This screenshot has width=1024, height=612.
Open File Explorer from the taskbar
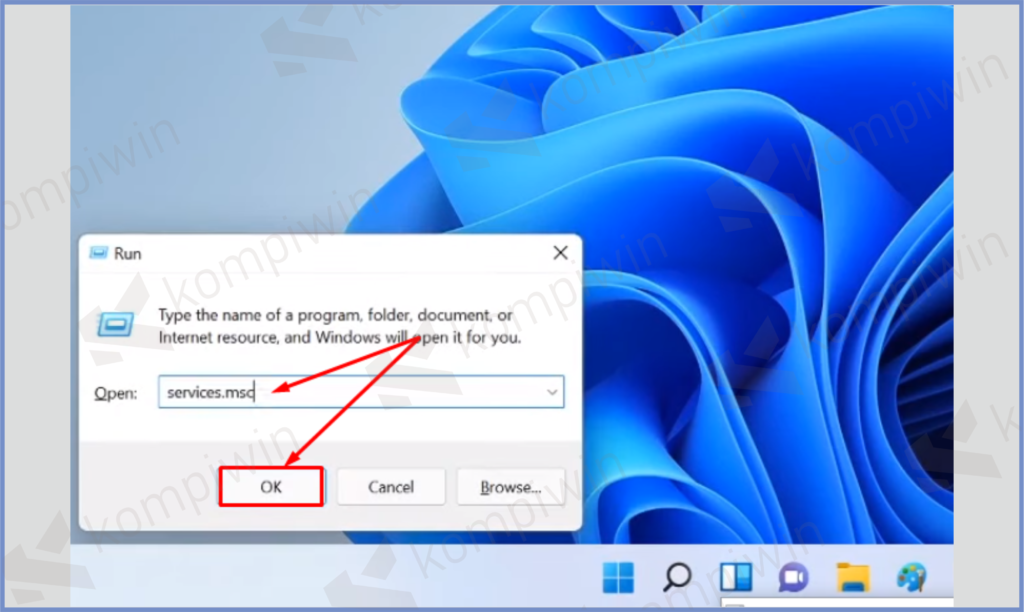[852, 576]
